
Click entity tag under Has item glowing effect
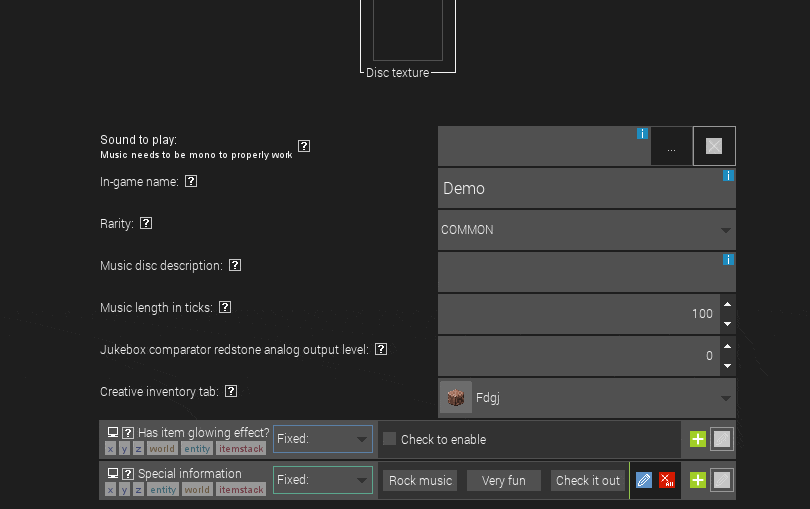197,449
